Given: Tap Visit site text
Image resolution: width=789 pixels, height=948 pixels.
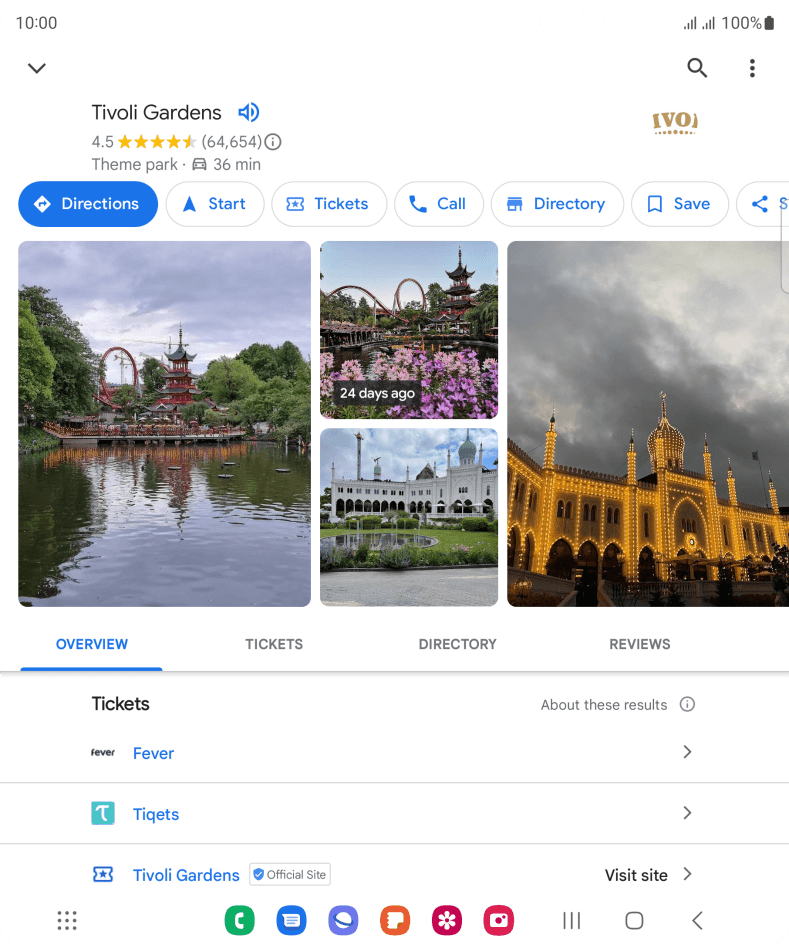Looking at the screenshot, I should click(x=636, y=875).
